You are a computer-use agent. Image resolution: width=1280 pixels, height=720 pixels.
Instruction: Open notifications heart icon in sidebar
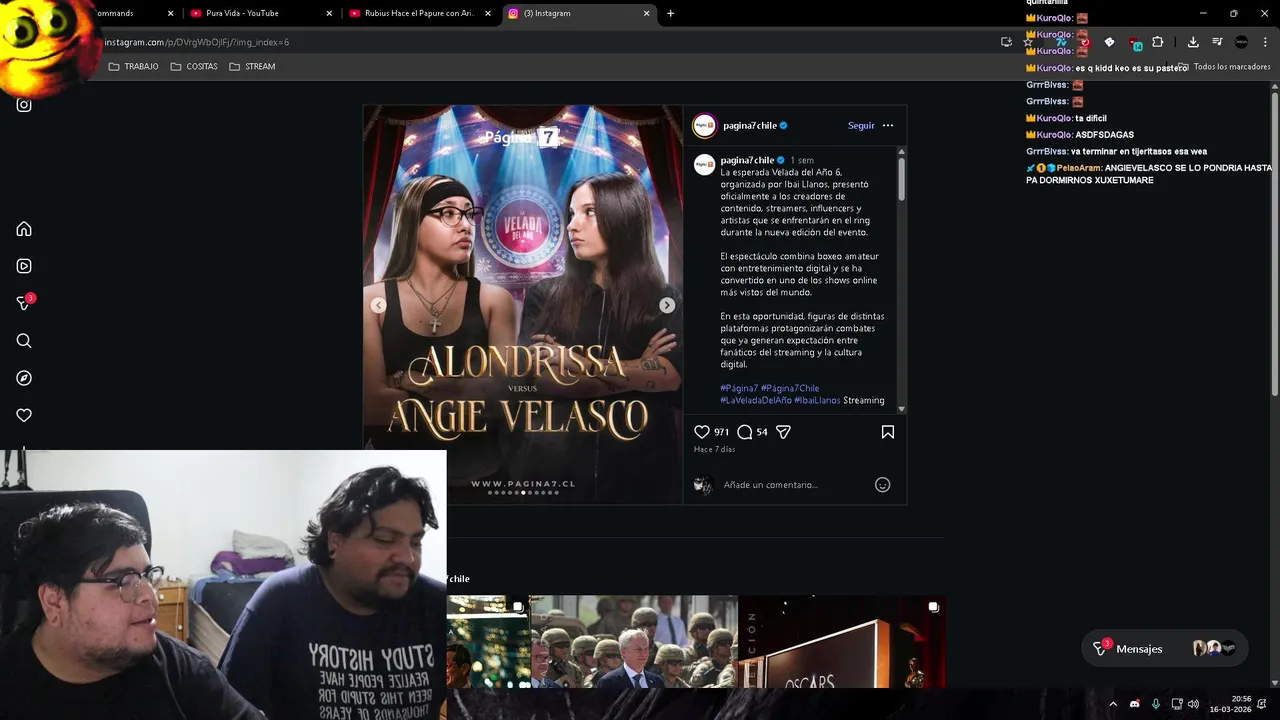point(24,415)
